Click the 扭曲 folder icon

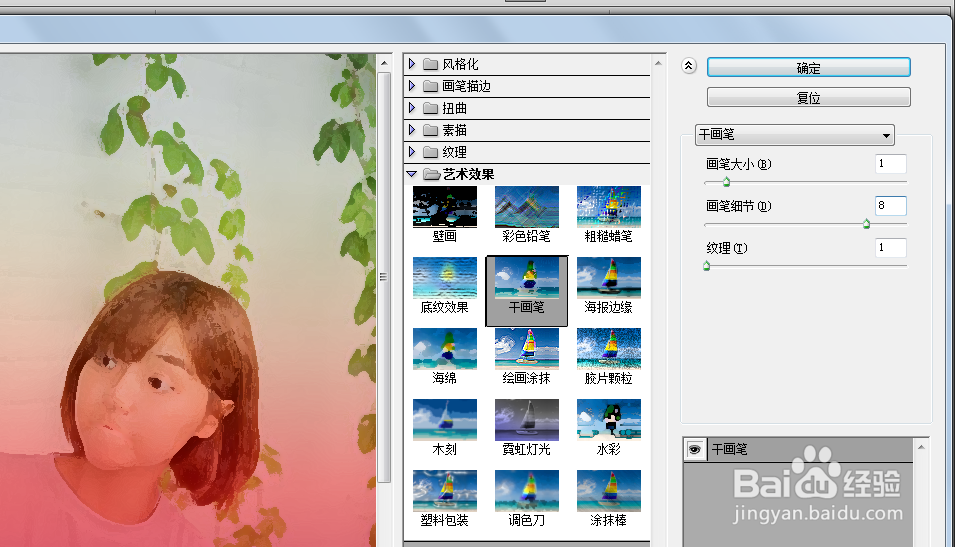(431, 108)
